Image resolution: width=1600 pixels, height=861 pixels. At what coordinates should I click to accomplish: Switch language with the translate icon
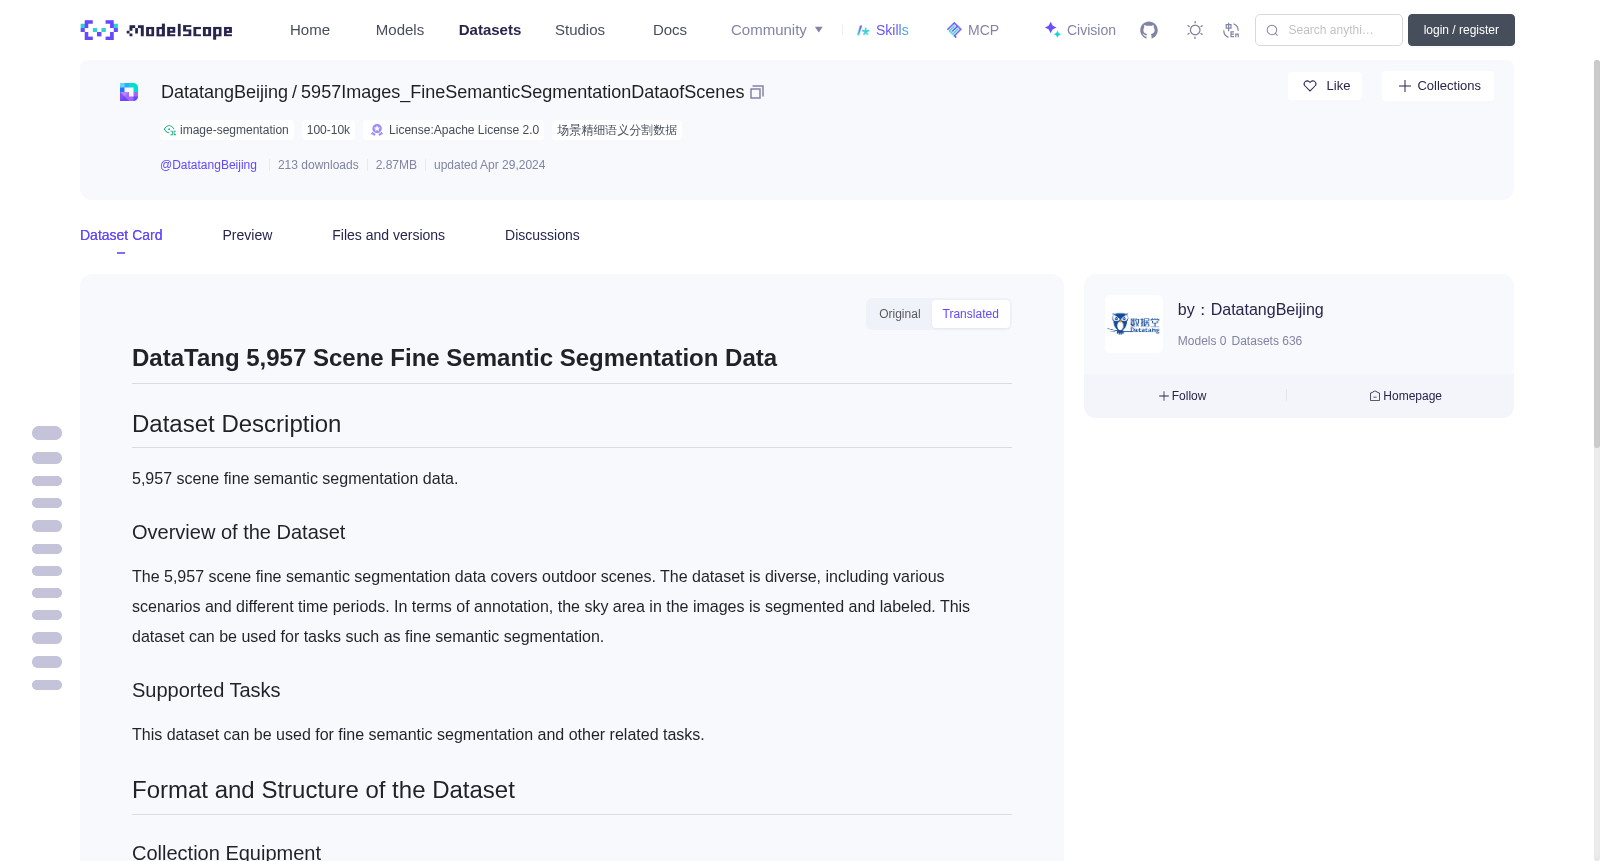point(1231,30)
